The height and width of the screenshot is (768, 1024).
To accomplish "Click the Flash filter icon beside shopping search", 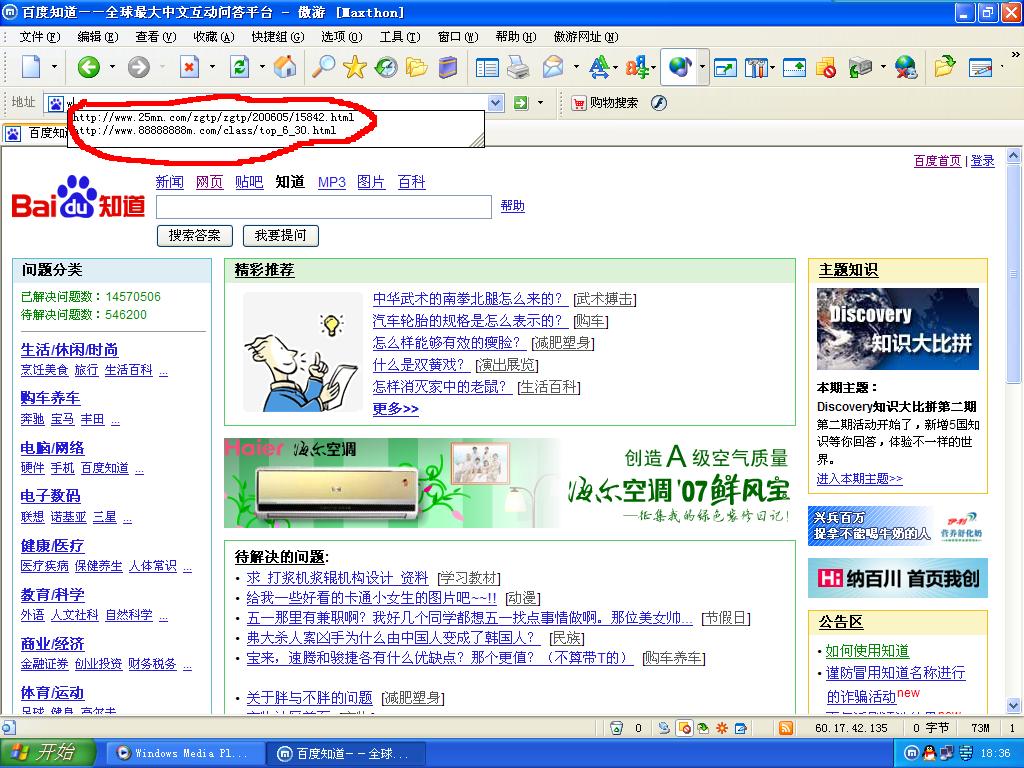I will click(x=659, y=103).
